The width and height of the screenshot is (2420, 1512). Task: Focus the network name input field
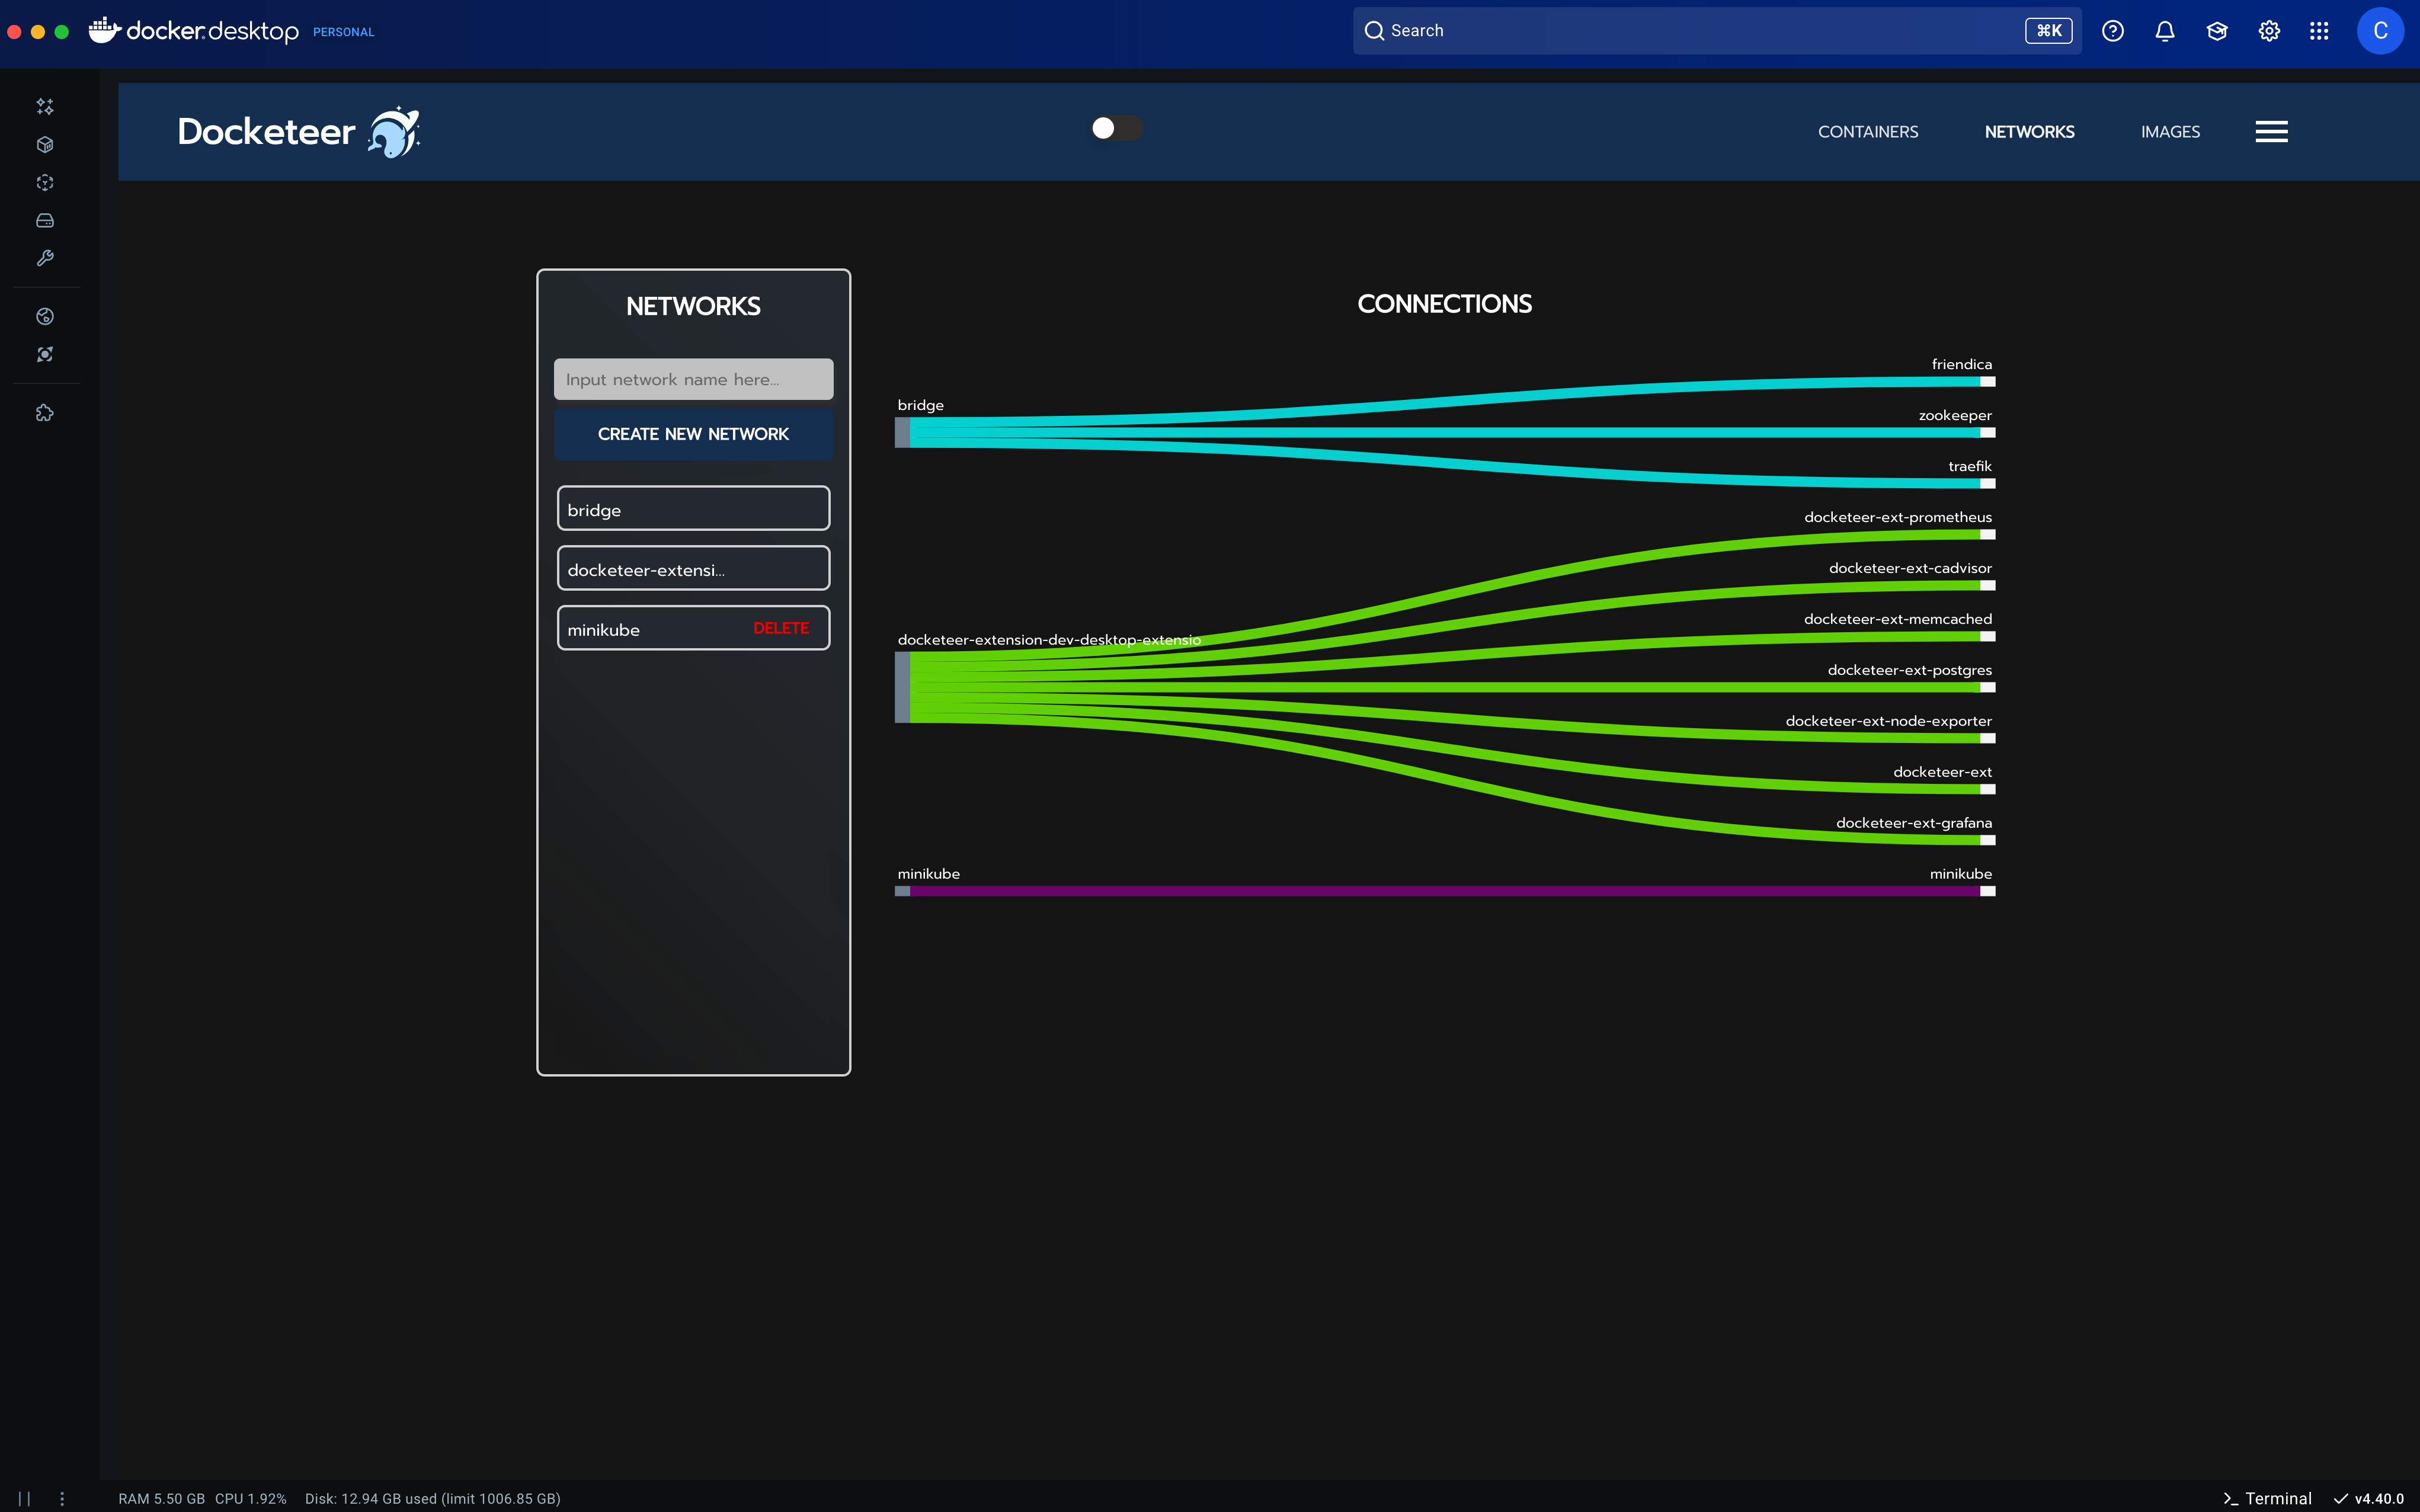tap(693, 379)
